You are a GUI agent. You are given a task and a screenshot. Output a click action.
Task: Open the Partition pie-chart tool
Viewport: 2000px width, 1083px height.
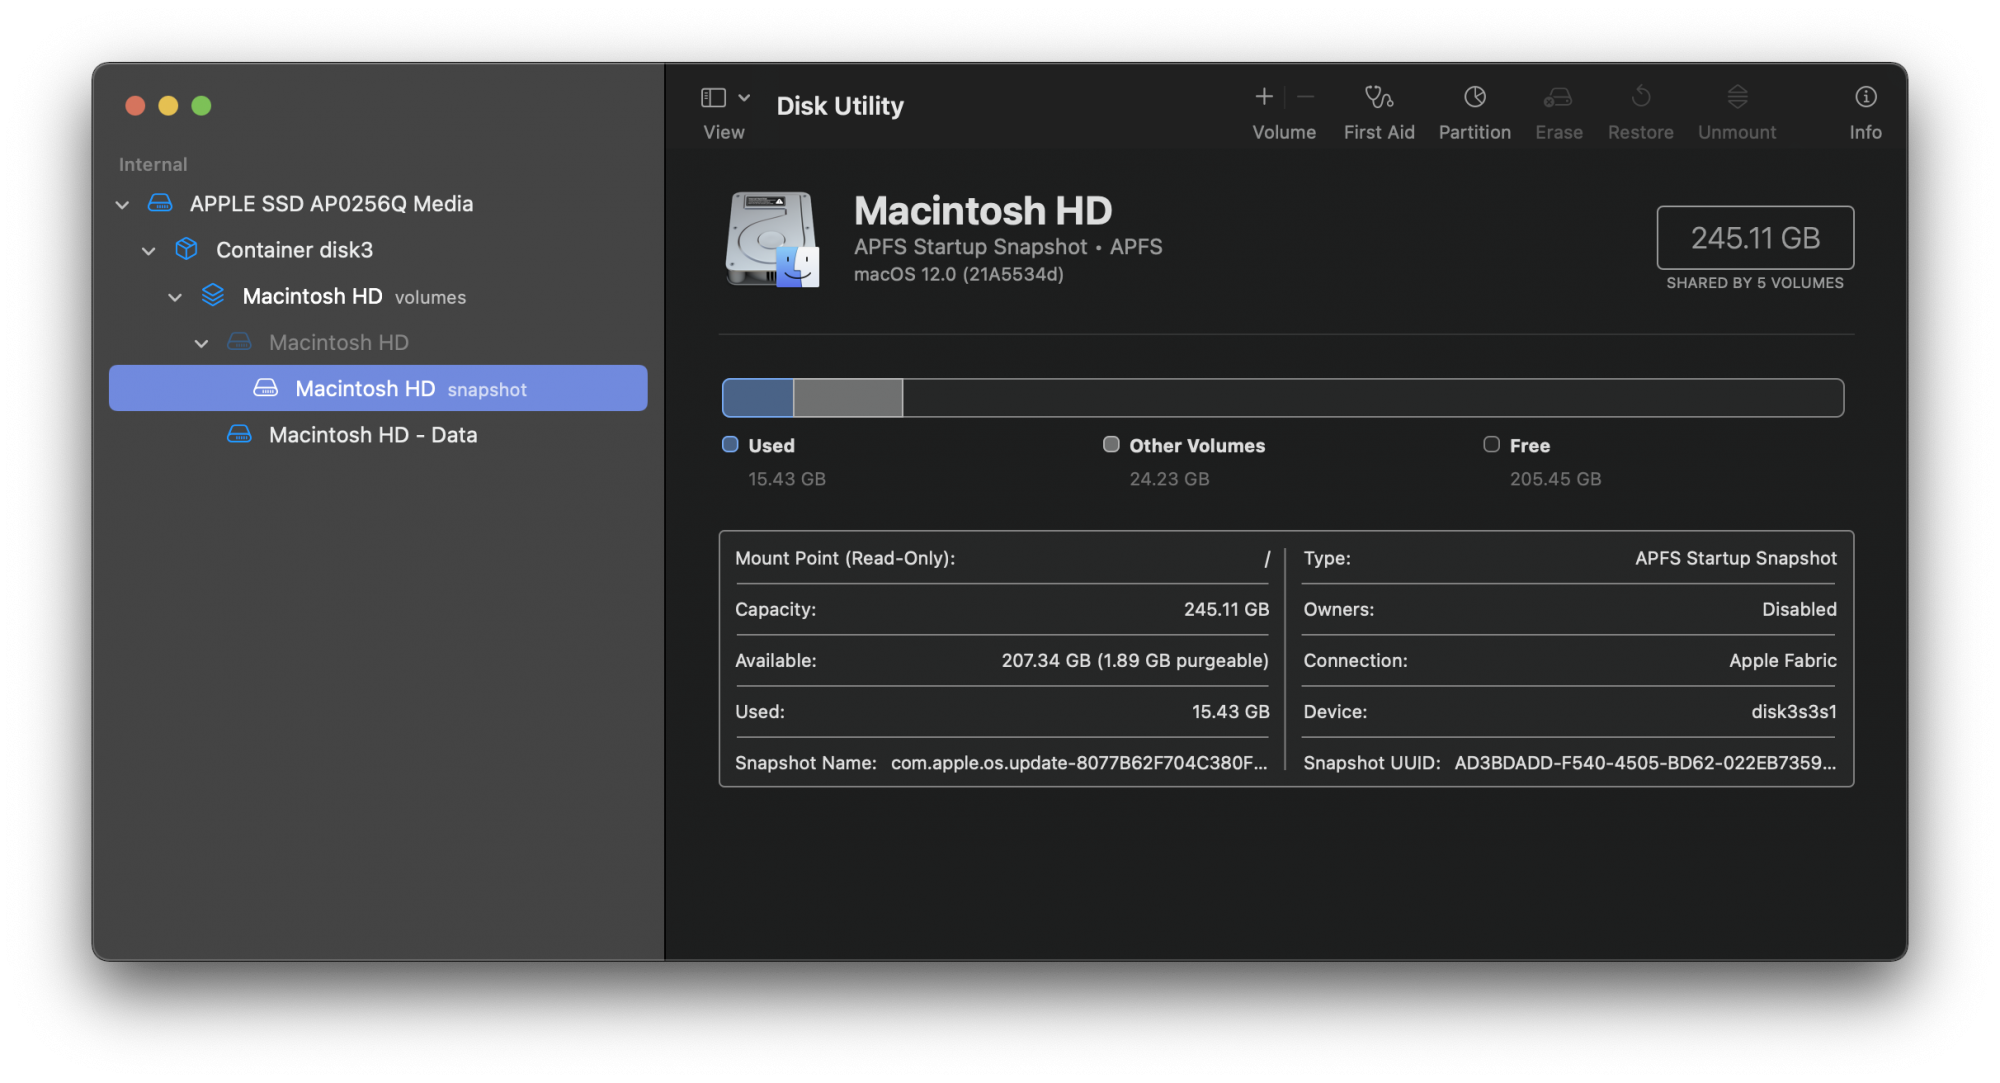pos(1475,97)
